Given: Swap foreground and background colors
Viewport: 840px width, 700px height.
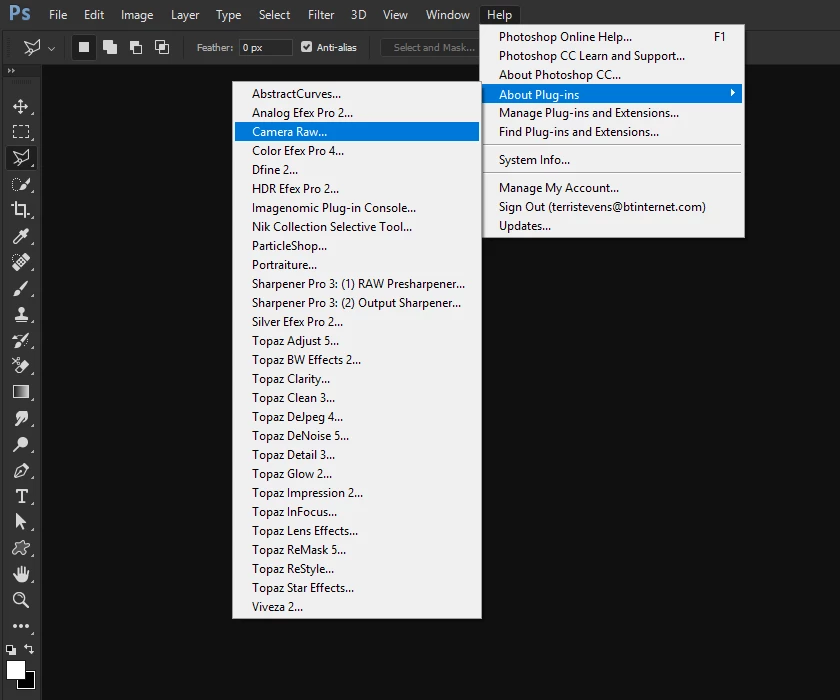Looking at the screenshot, I should pos(29,649).
